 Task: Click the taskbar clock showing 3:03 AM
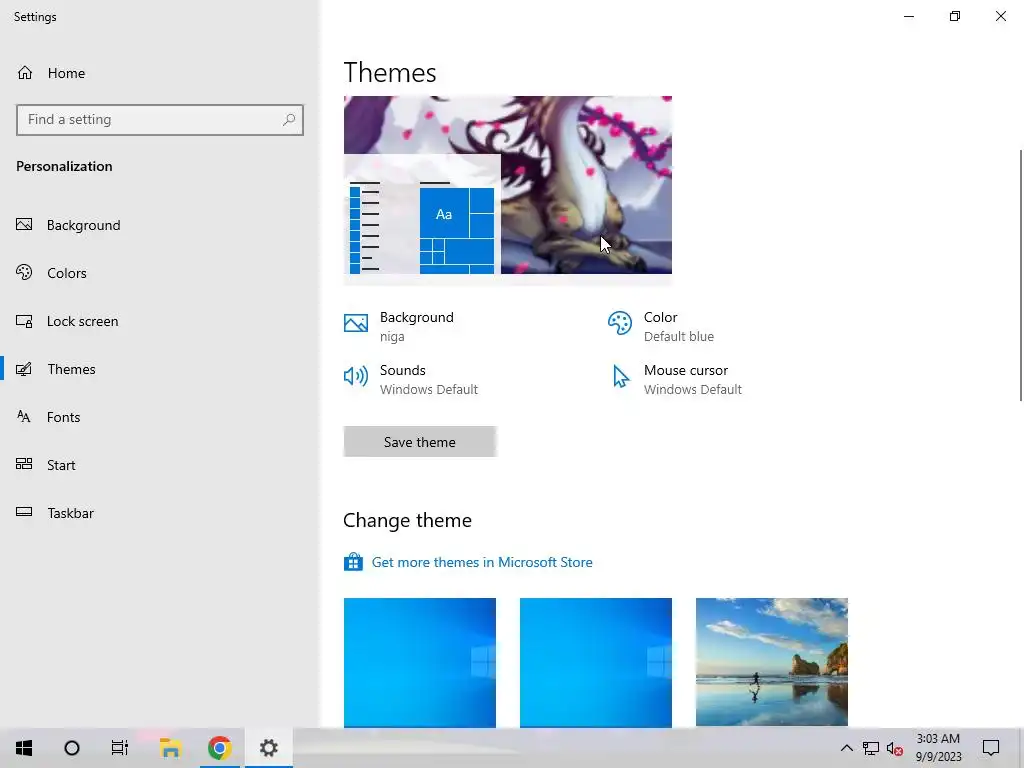(938, 748)
